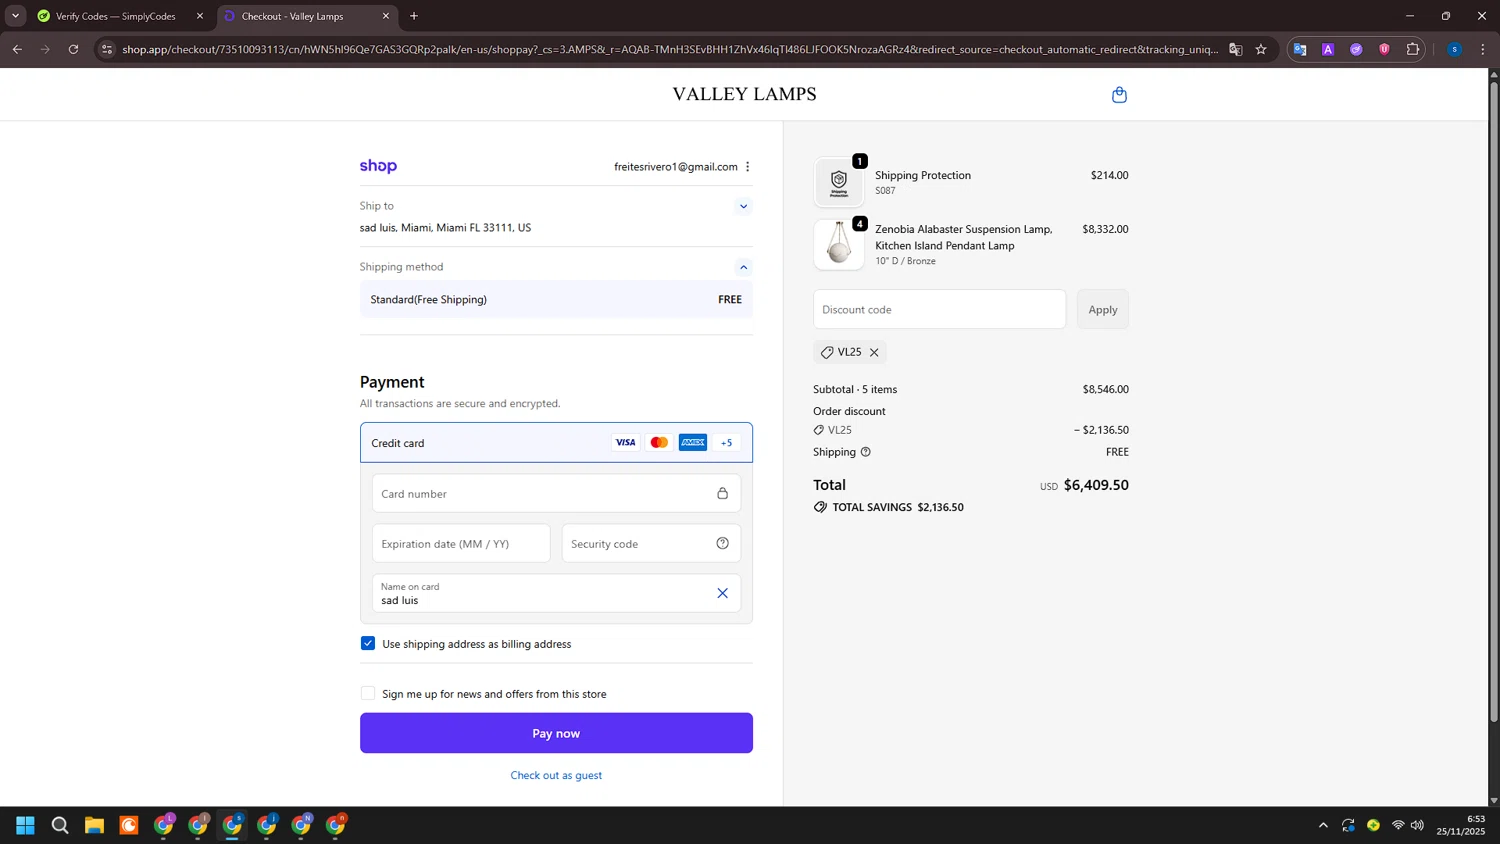Click the TOTAL SAVINGS $2,136.50 text

898,507
